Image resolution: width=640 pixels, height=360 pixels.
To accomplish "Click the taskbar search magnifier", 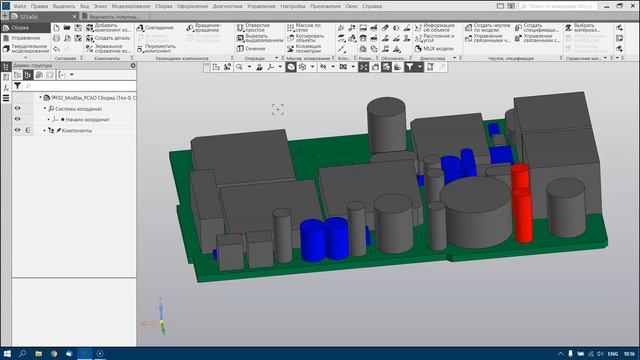I will 22,353.
